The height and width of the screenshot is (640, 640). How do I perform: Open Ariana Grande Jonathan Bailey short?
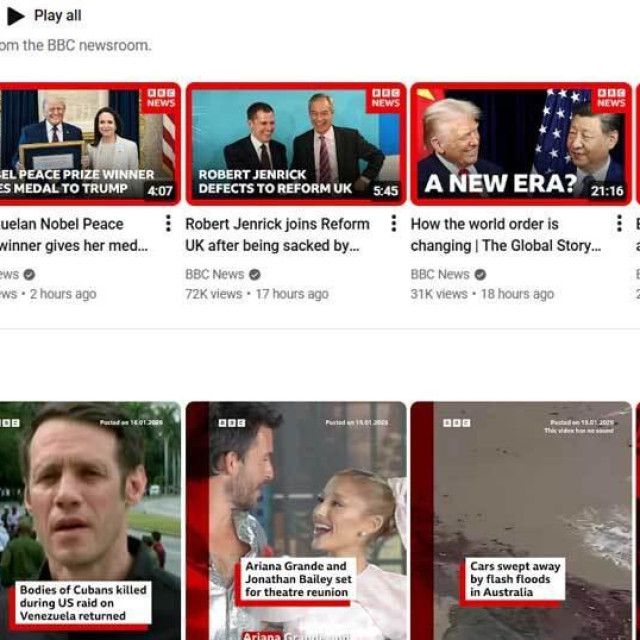pyautogui.click(x=296, y=521)
